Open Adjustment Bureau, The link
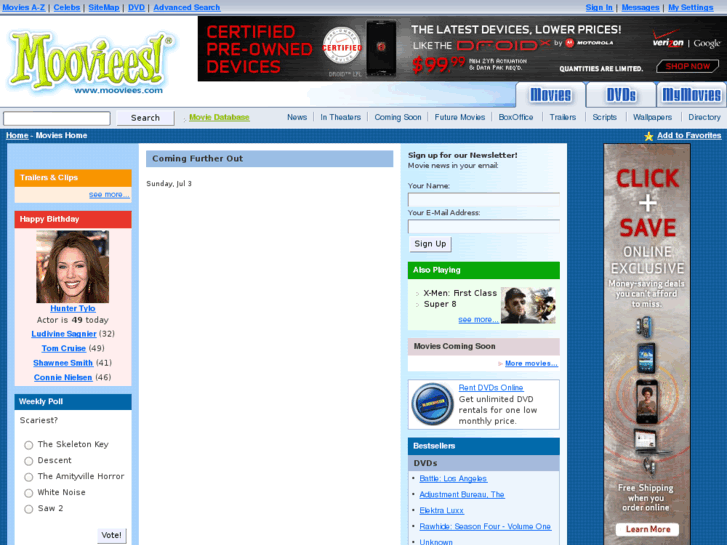This screenshot has width=727, height=545. point(462,494)
